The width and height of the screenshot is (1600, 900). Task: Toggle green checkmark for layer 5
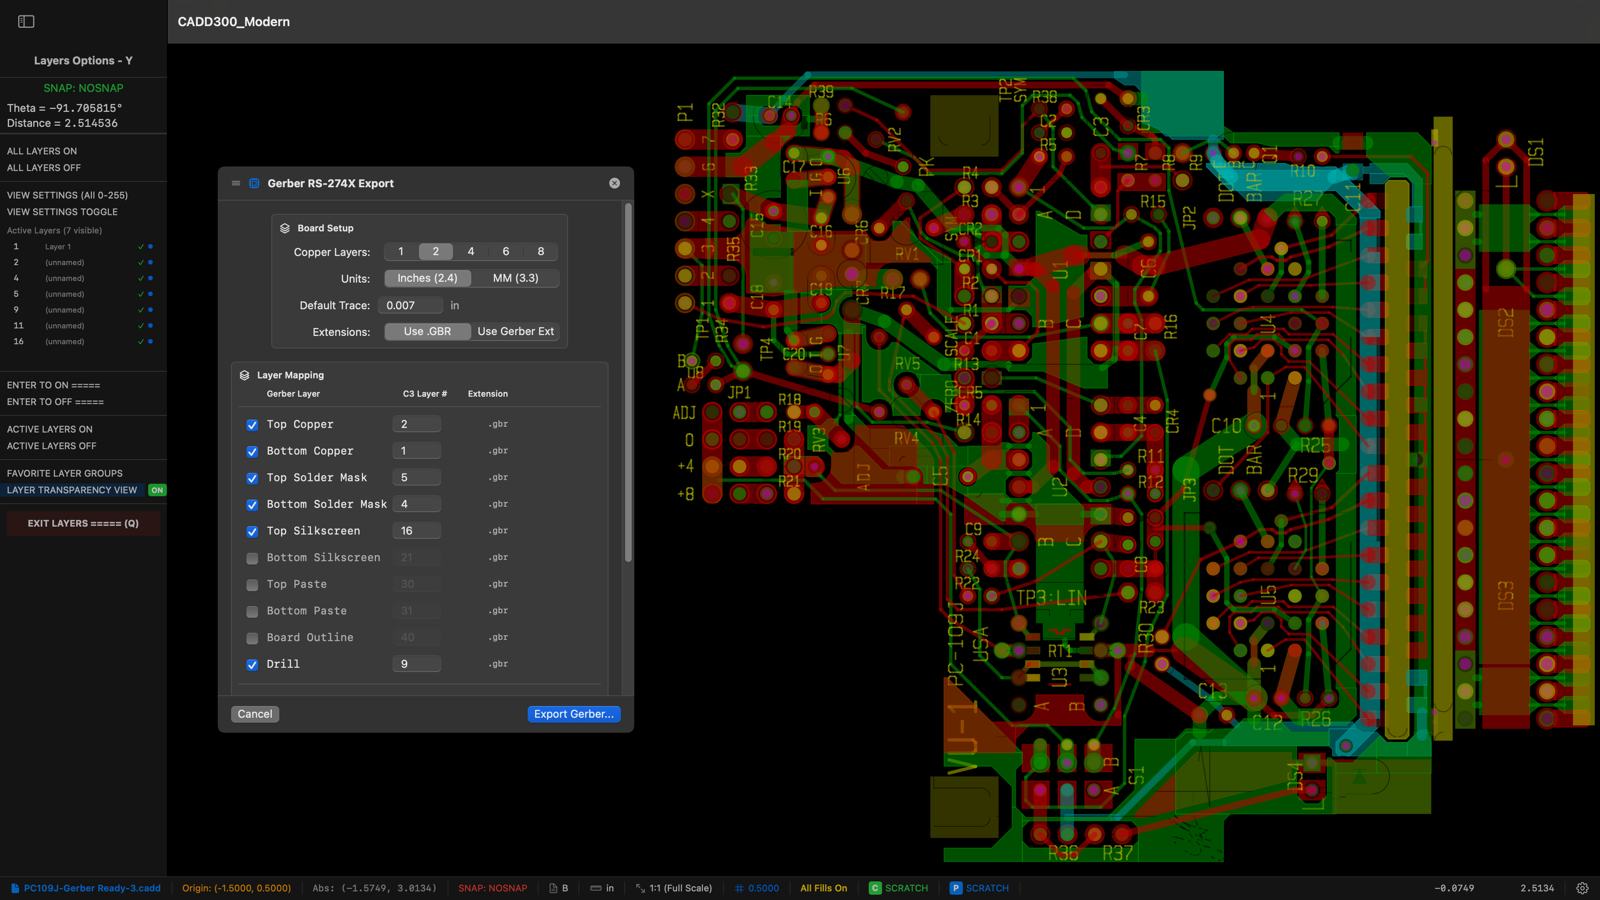click(141, 294)
